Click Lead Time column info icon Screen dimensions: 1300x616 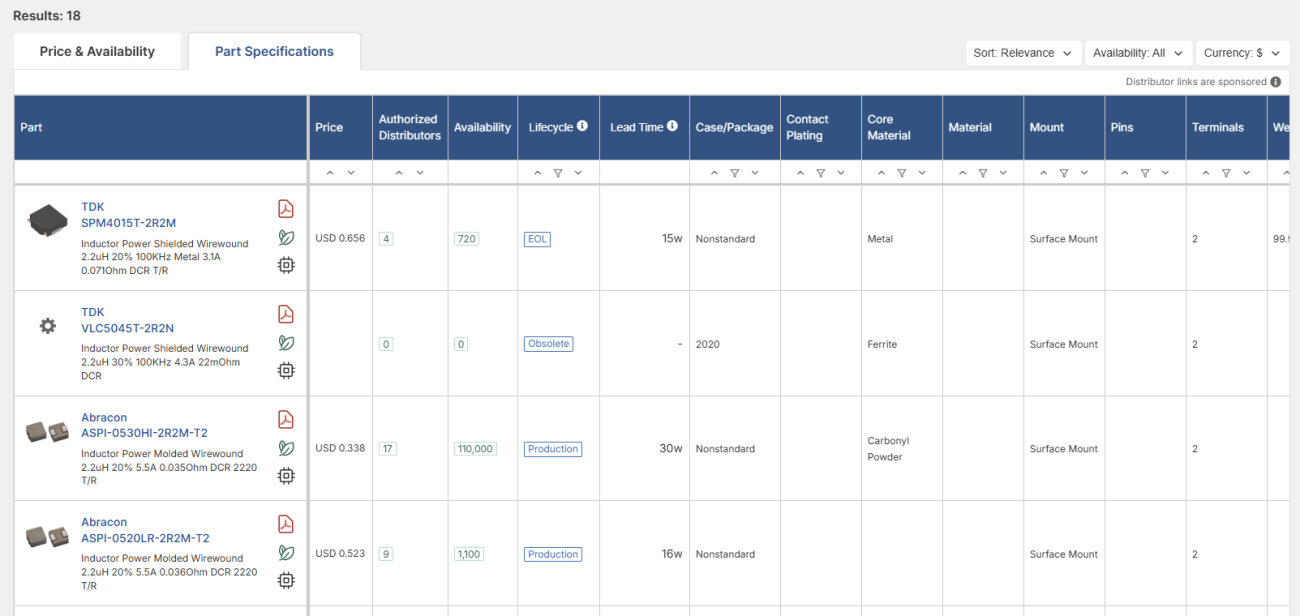672,127
